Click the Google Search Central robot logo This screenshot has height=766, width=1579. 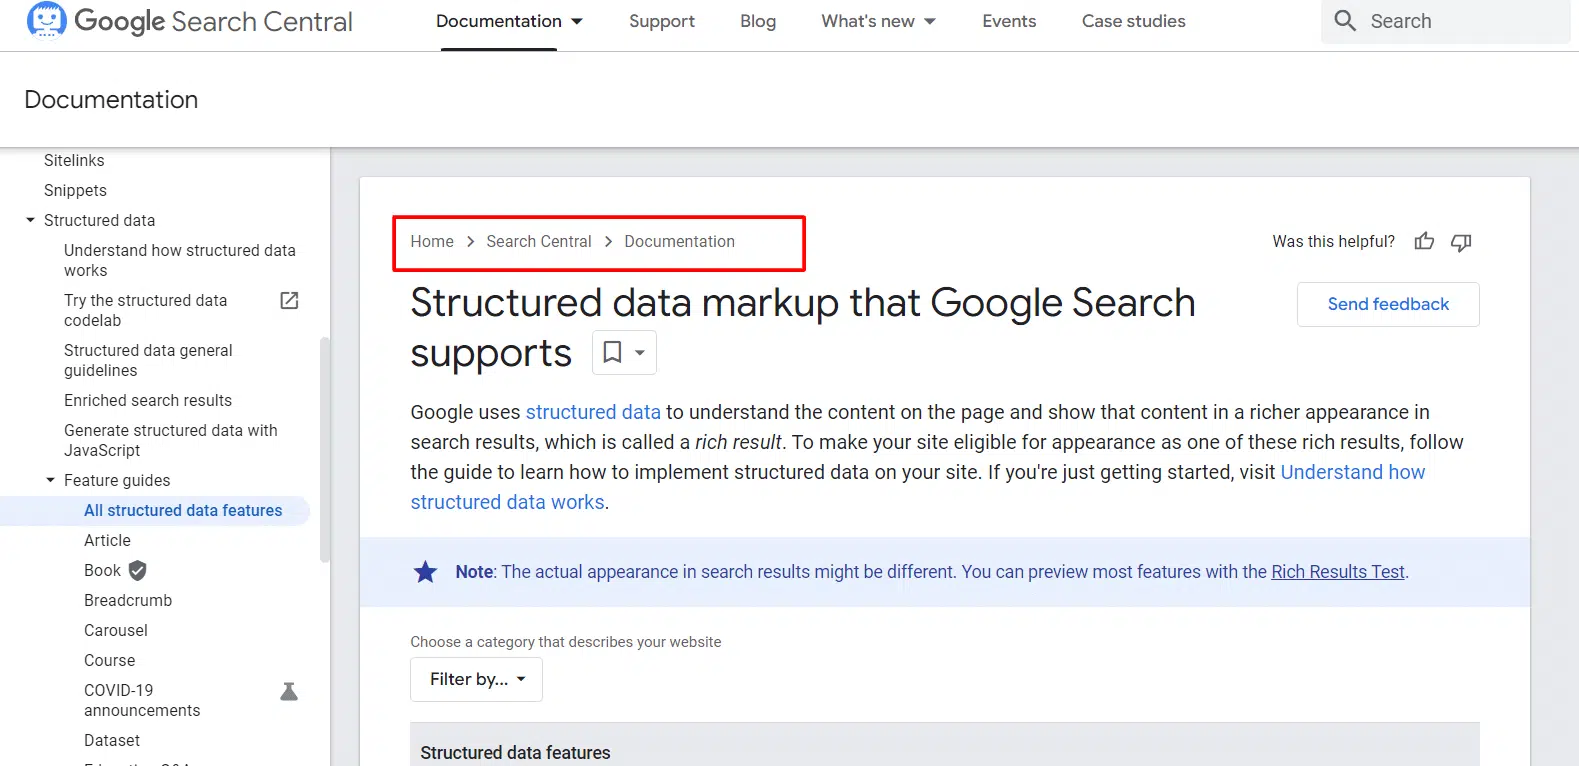46,20
